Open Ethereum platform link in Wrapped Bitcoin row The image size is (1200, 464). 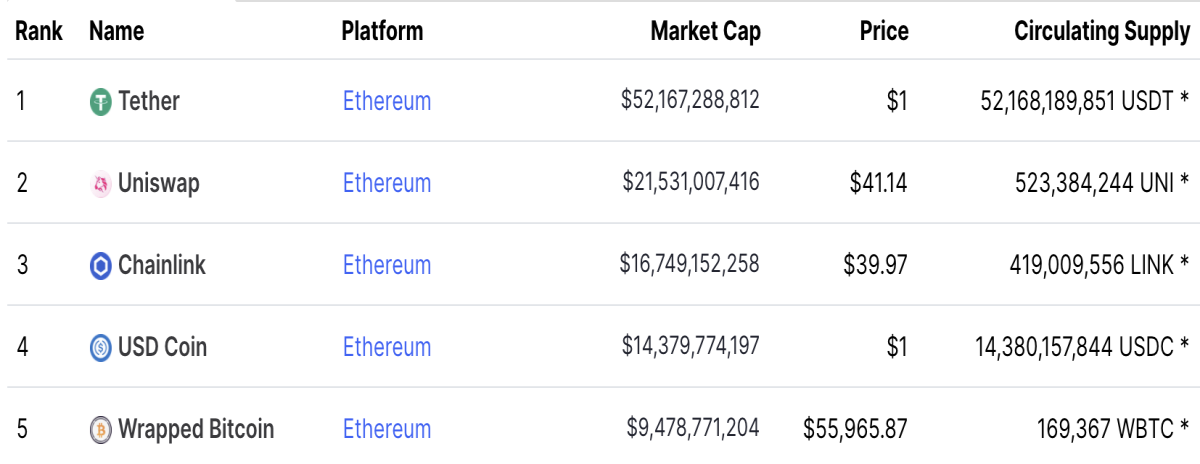pyautogui.click(x=387, y=429)
